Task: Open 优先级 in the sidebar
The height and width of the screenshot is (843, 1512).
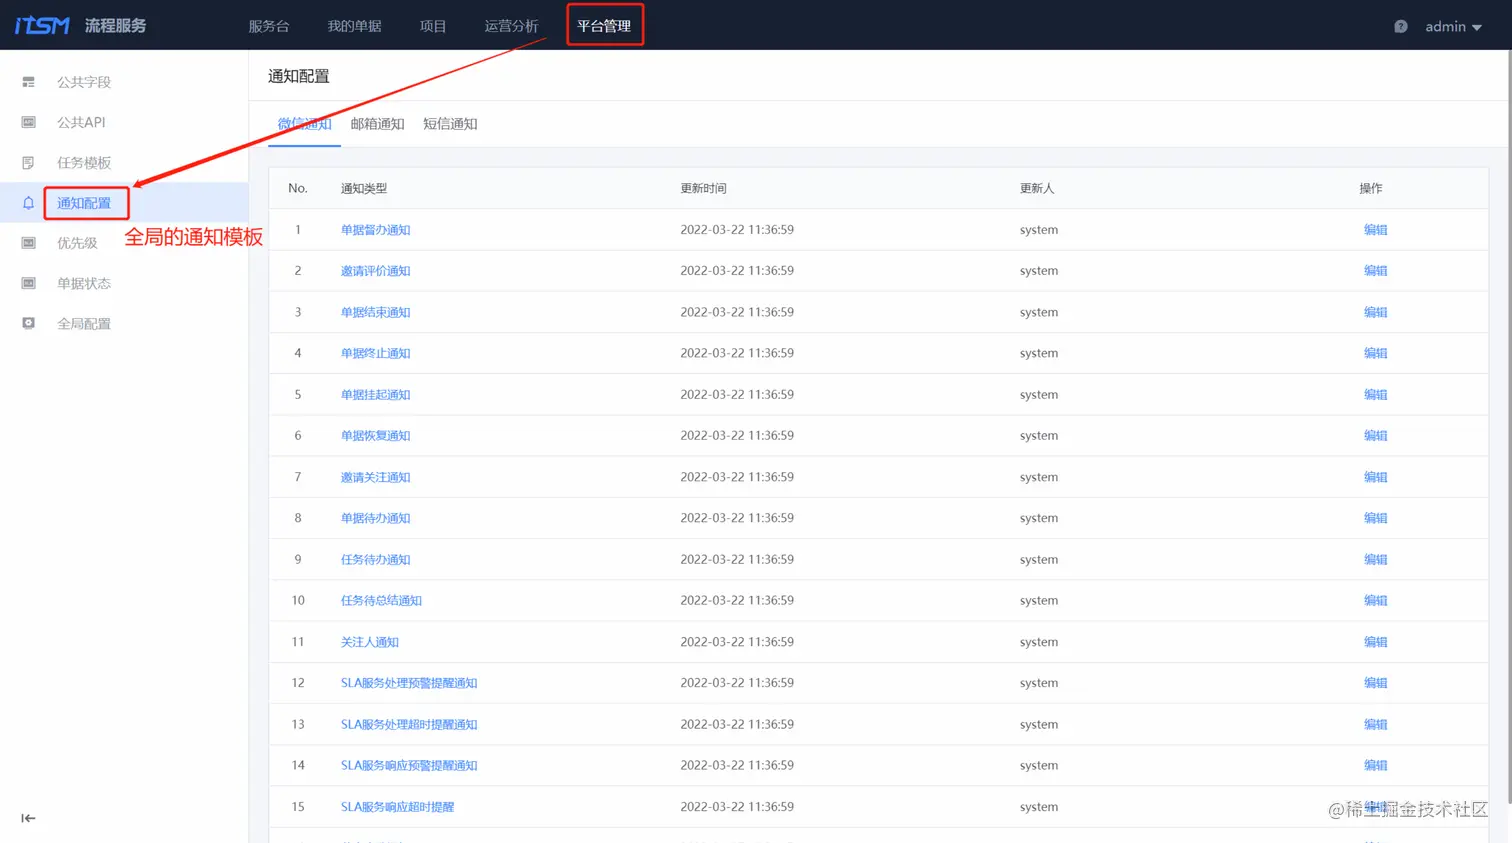Action: 77,243
